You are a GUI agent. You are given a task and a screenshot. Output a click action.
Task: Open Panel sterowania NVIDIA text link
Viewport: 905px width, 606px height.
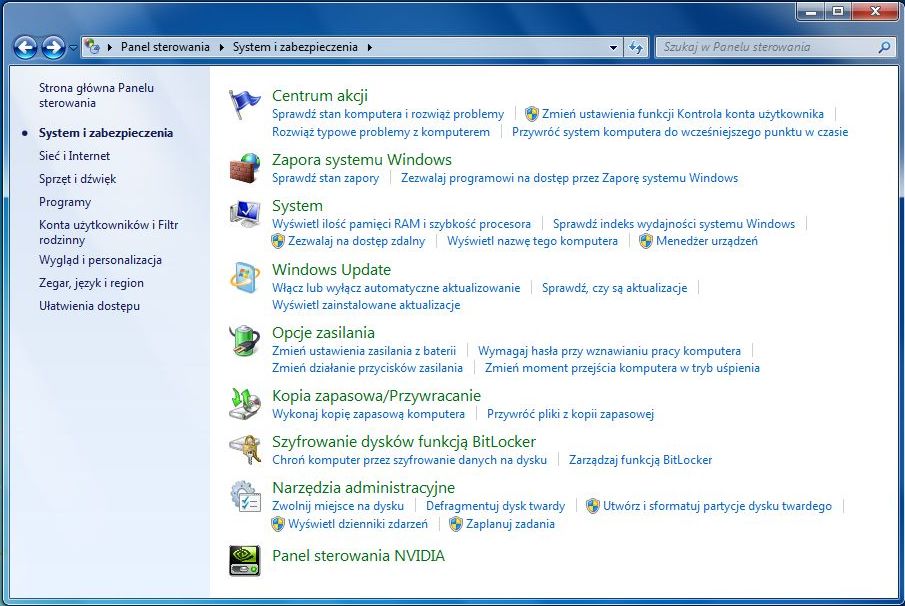[x=358, y=556]
